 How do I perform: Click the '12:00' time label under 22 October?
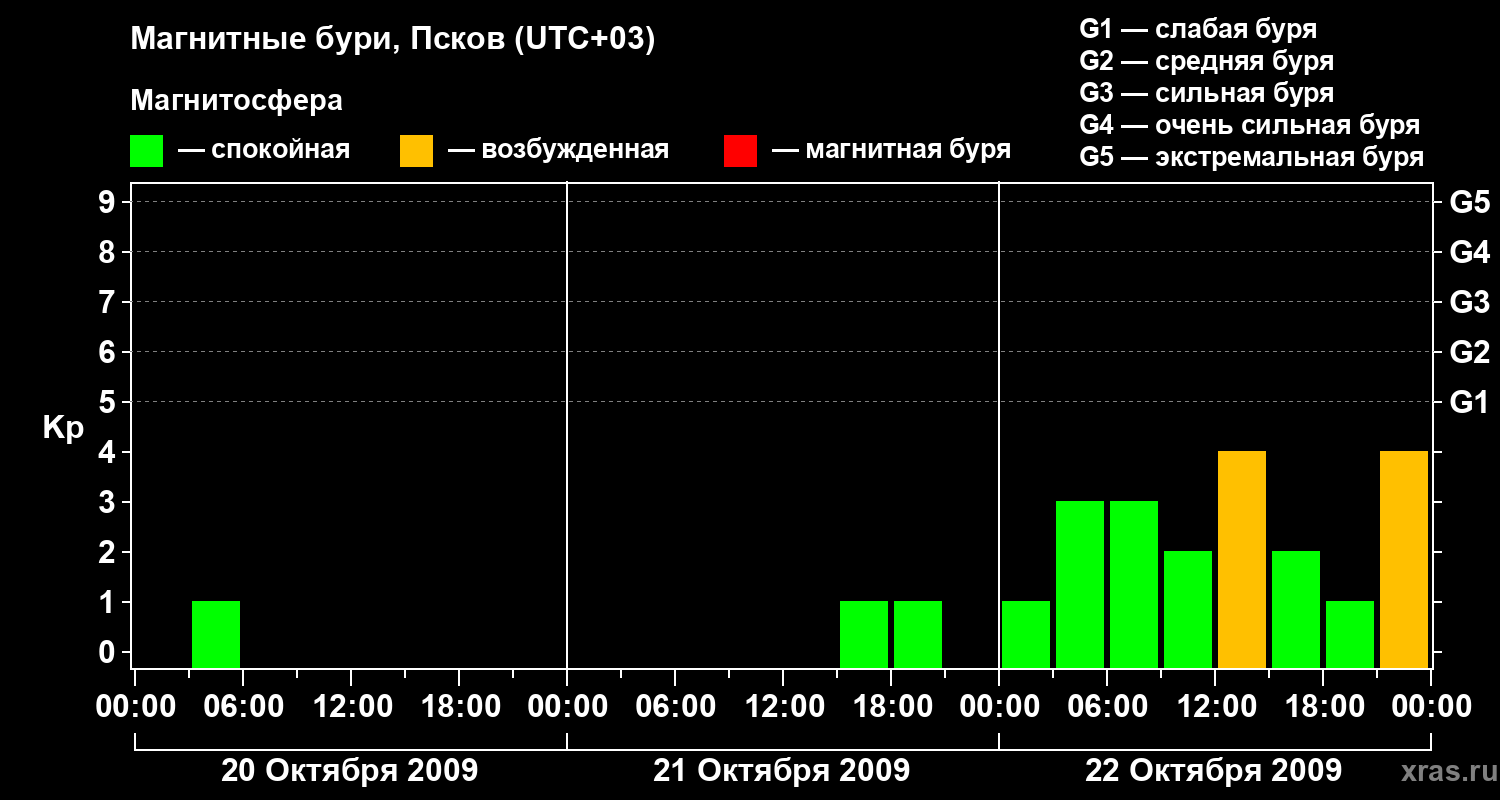click(x=1215, y=706)
